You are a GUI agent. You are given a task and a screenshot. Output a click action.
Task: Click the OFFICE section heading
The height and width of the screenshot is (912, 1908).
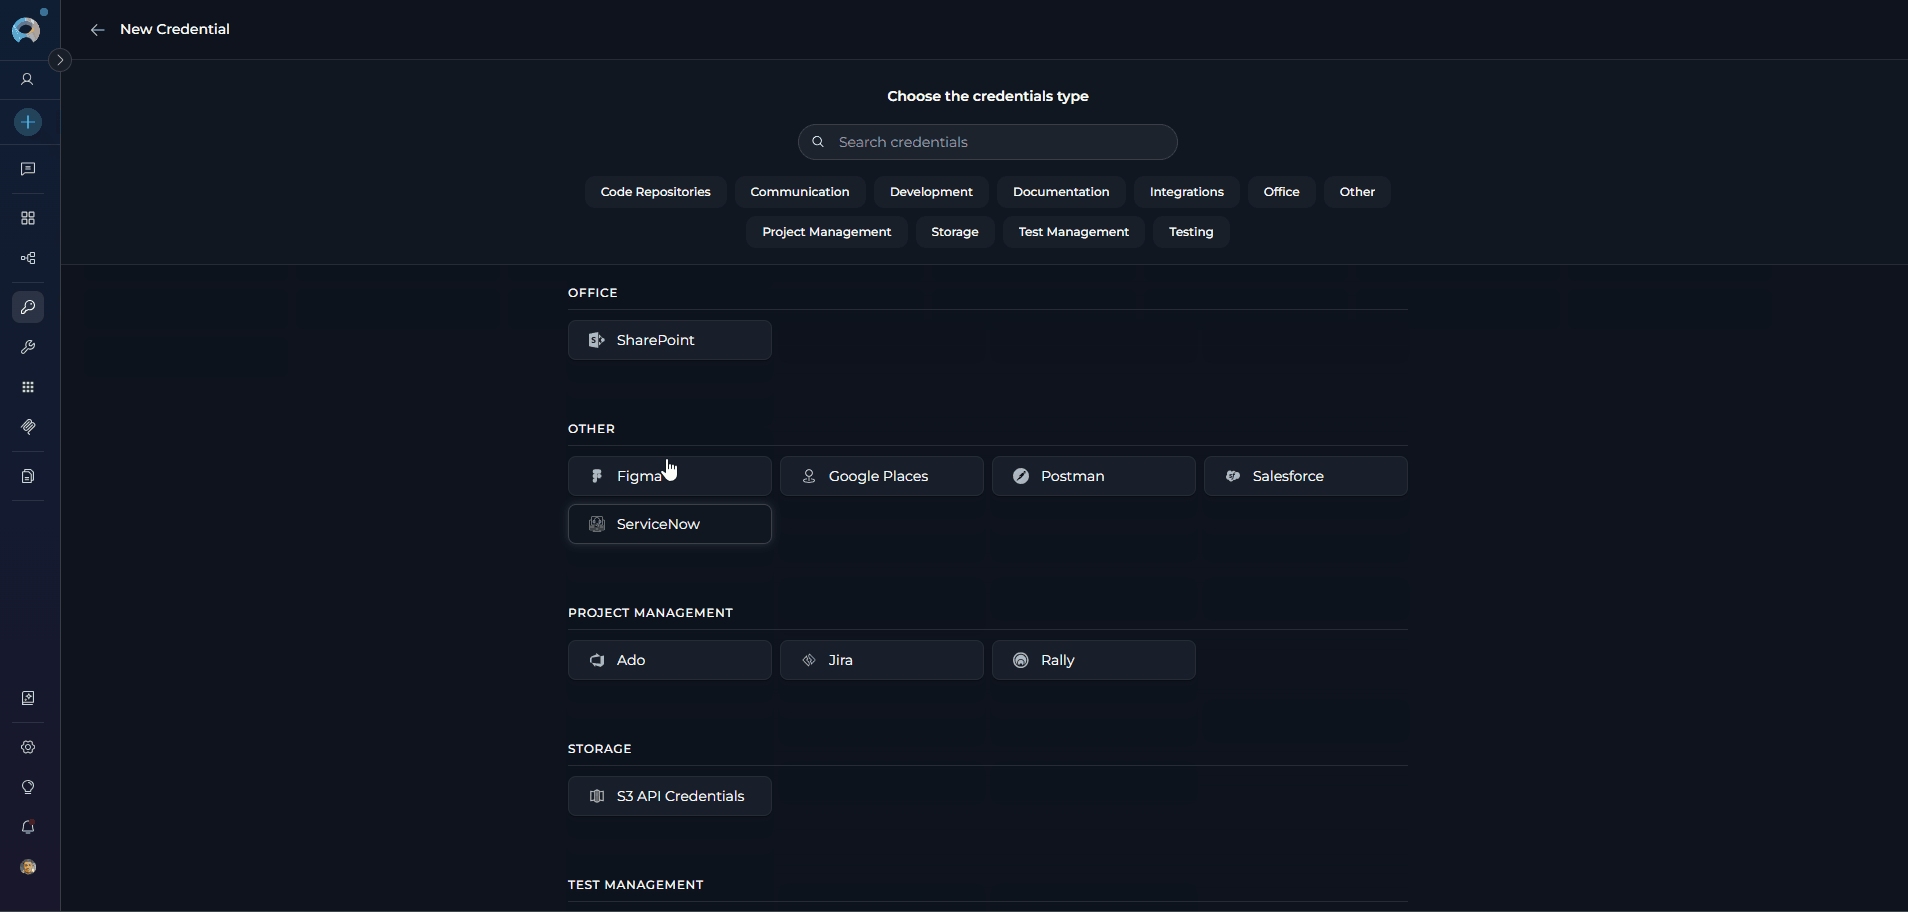pyautogui.click(x=593, y=293)
